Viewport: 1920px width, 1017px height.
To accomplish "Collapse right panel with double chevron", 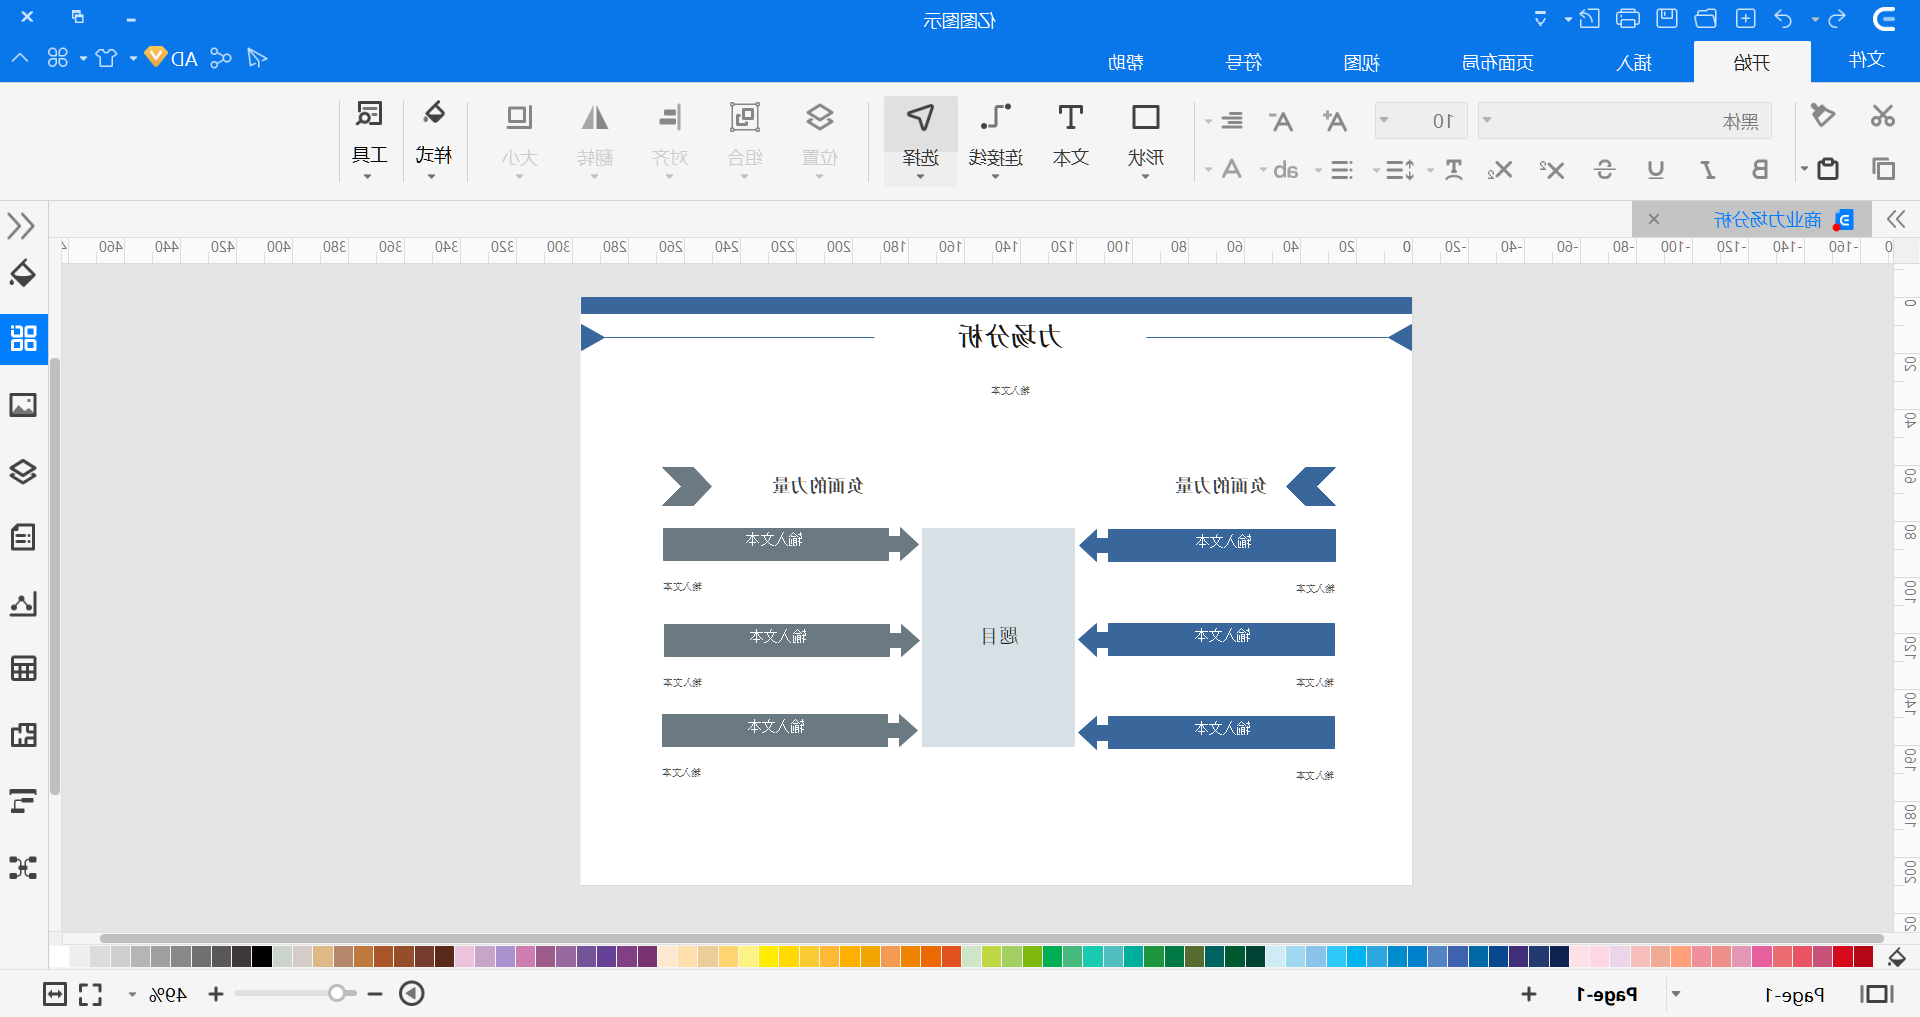I will coord(1896,219).
